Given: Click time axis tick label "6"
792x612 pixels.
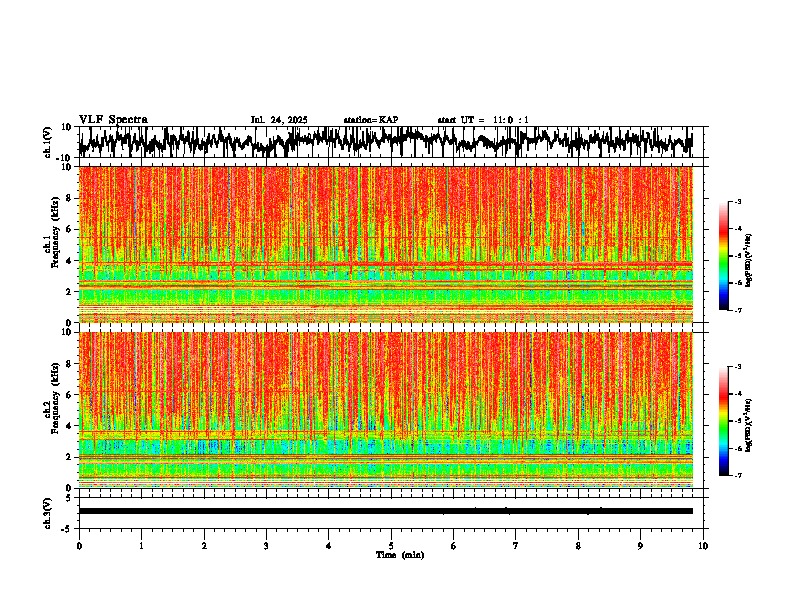Looking at the screenshot, I should (x=453, y=546).
